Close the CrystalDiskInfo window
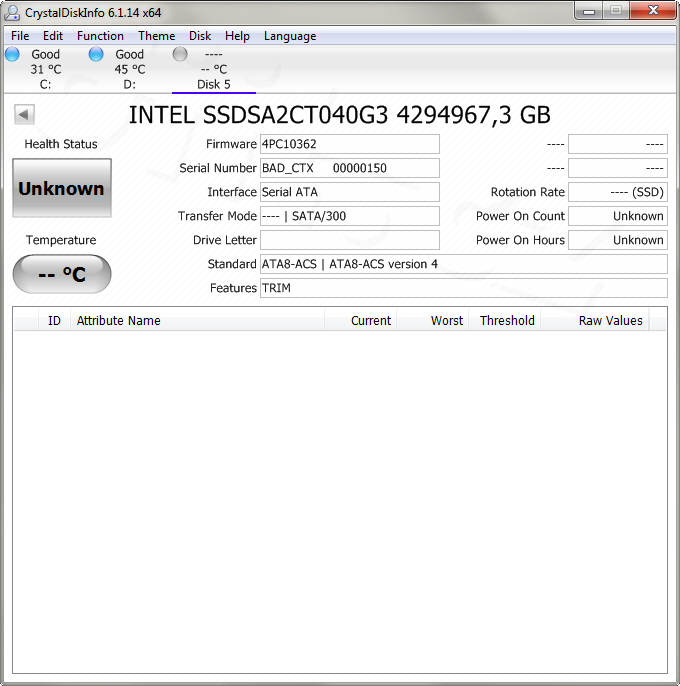This screenshot has height=686, width=680. (x=653, y=11)
